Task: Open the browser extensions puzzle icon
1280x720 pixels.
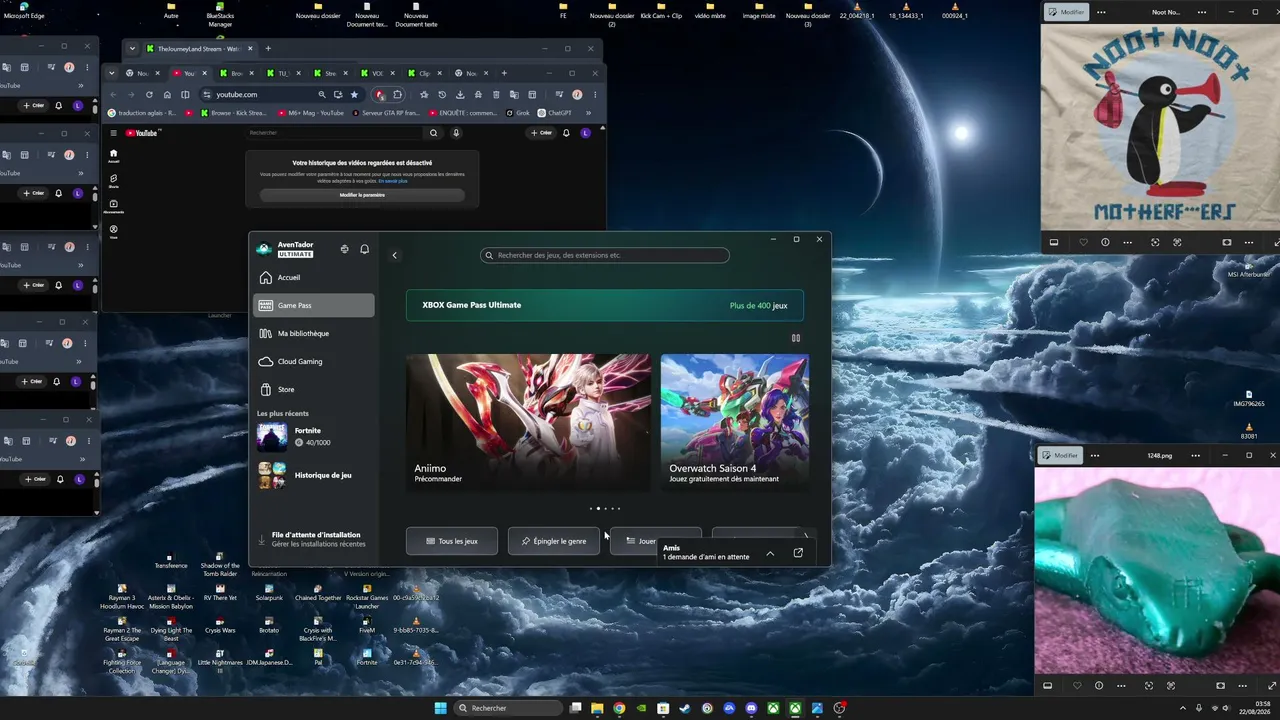Action: tap(397, 95)
